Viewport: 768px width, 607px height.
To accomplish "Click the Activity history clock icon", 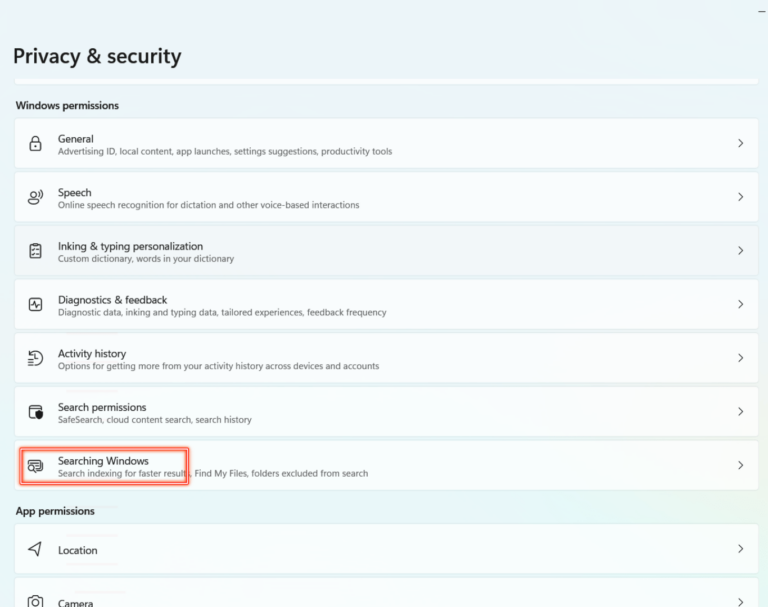I will [36, 358].
